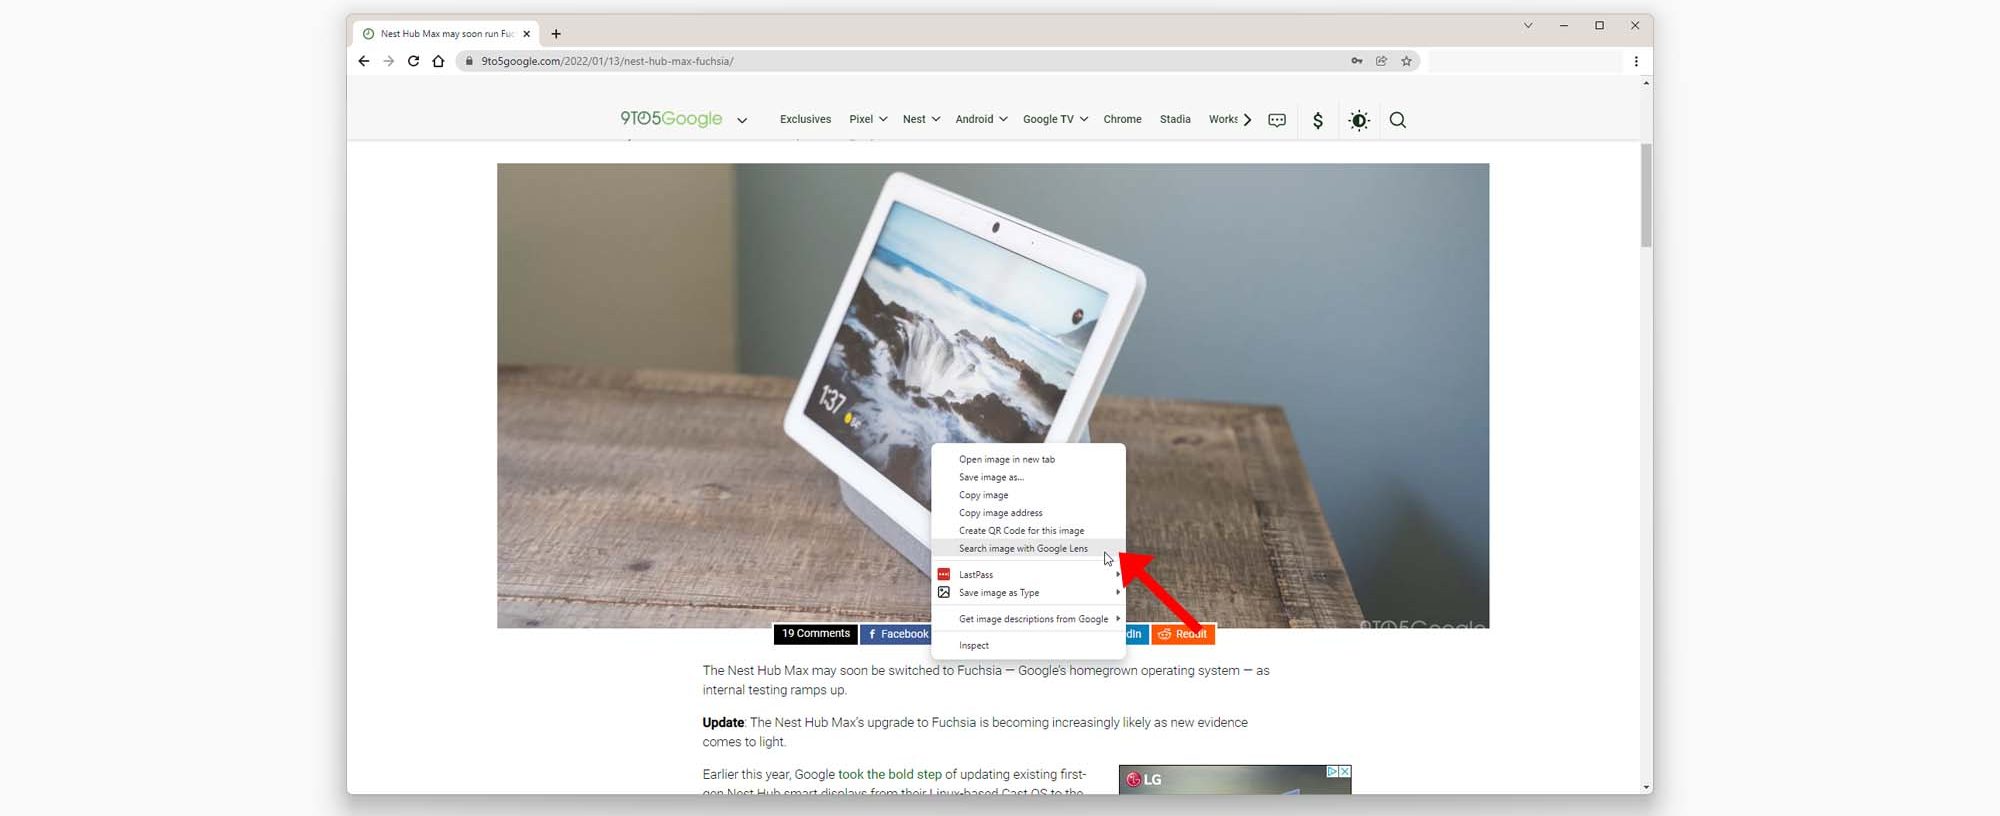Screen dimensions: 2000x816
Task: Reload the page with the refresh icon
Action: [x=413, y=61]
